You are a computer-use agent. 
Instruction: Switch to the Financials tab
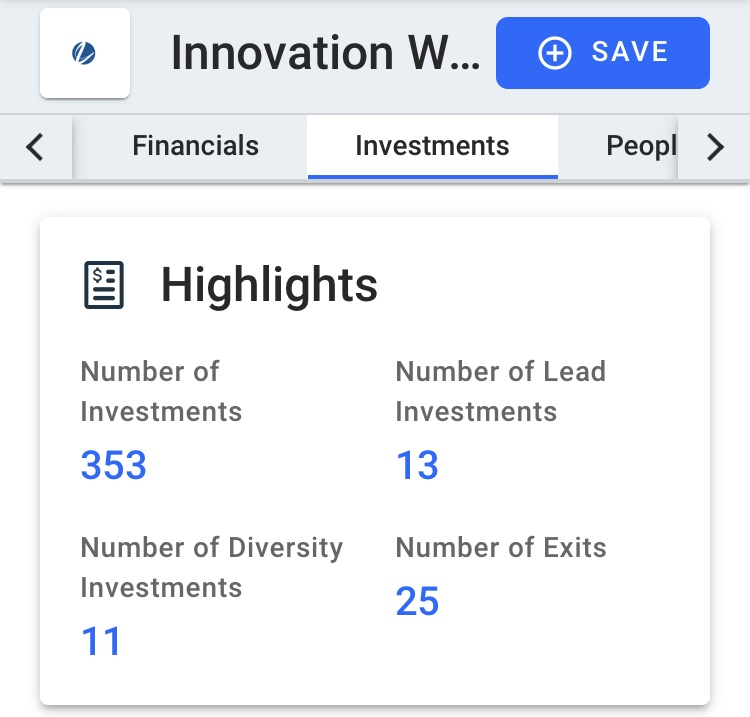(x=195, y=145)
